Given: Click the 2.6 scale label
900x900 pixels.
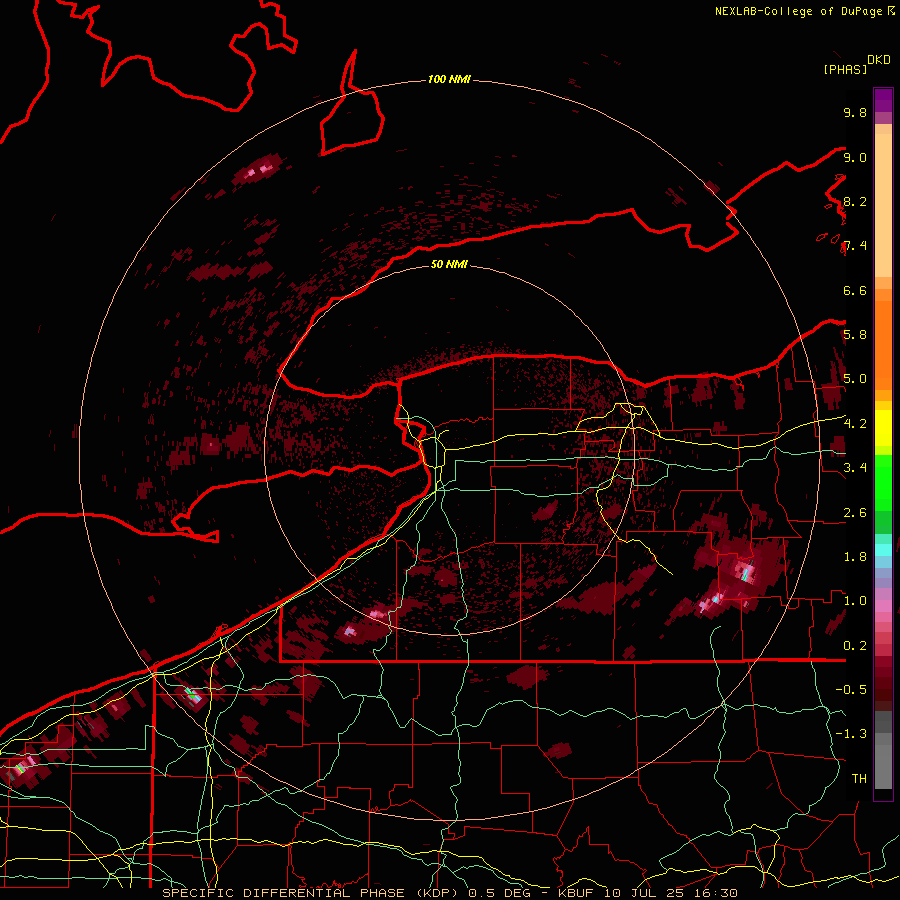Looking at the screenshot, I should pos(855,513).
